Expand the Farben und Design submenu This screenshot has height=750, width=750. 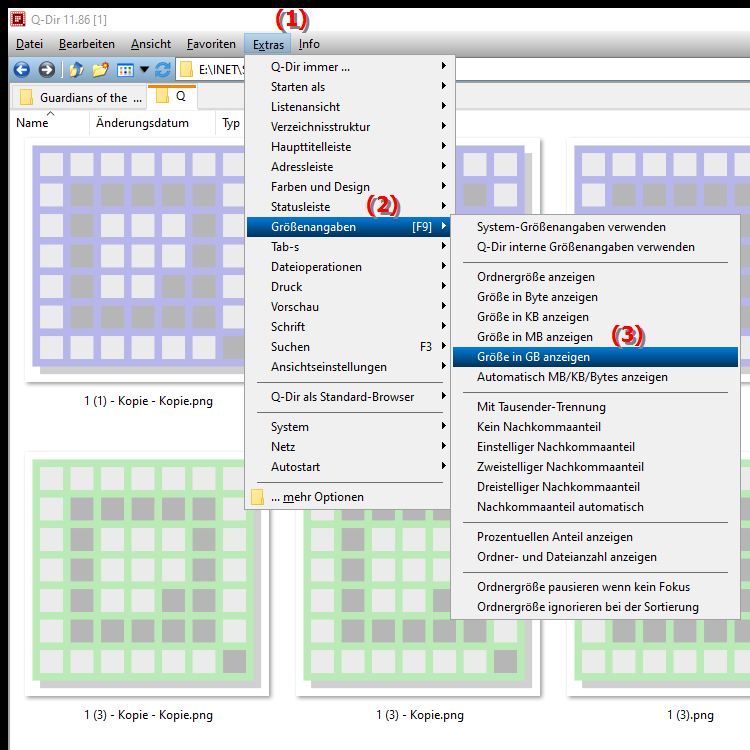tap(349, 187)
